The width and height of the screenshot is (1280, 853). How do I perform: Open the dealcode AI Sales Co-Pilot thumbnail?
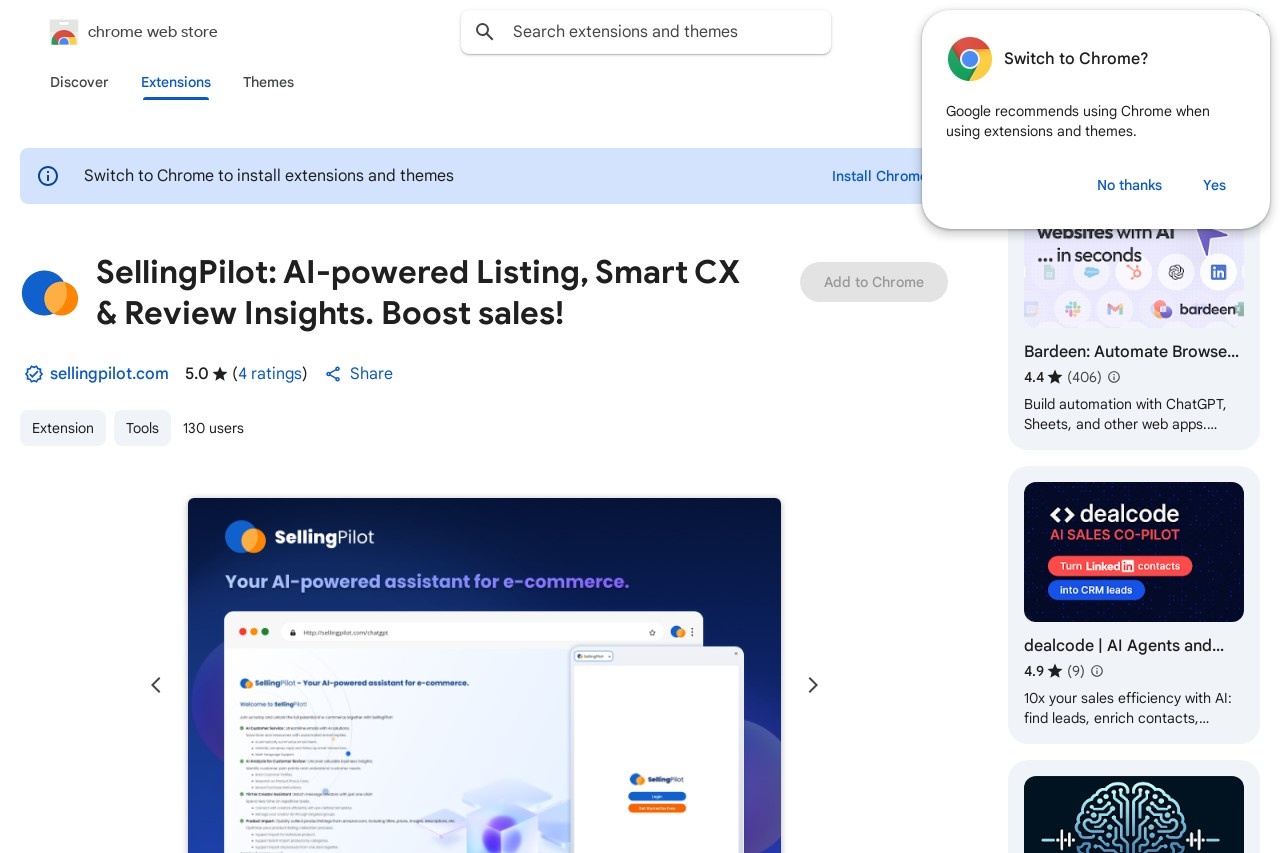1134,552
